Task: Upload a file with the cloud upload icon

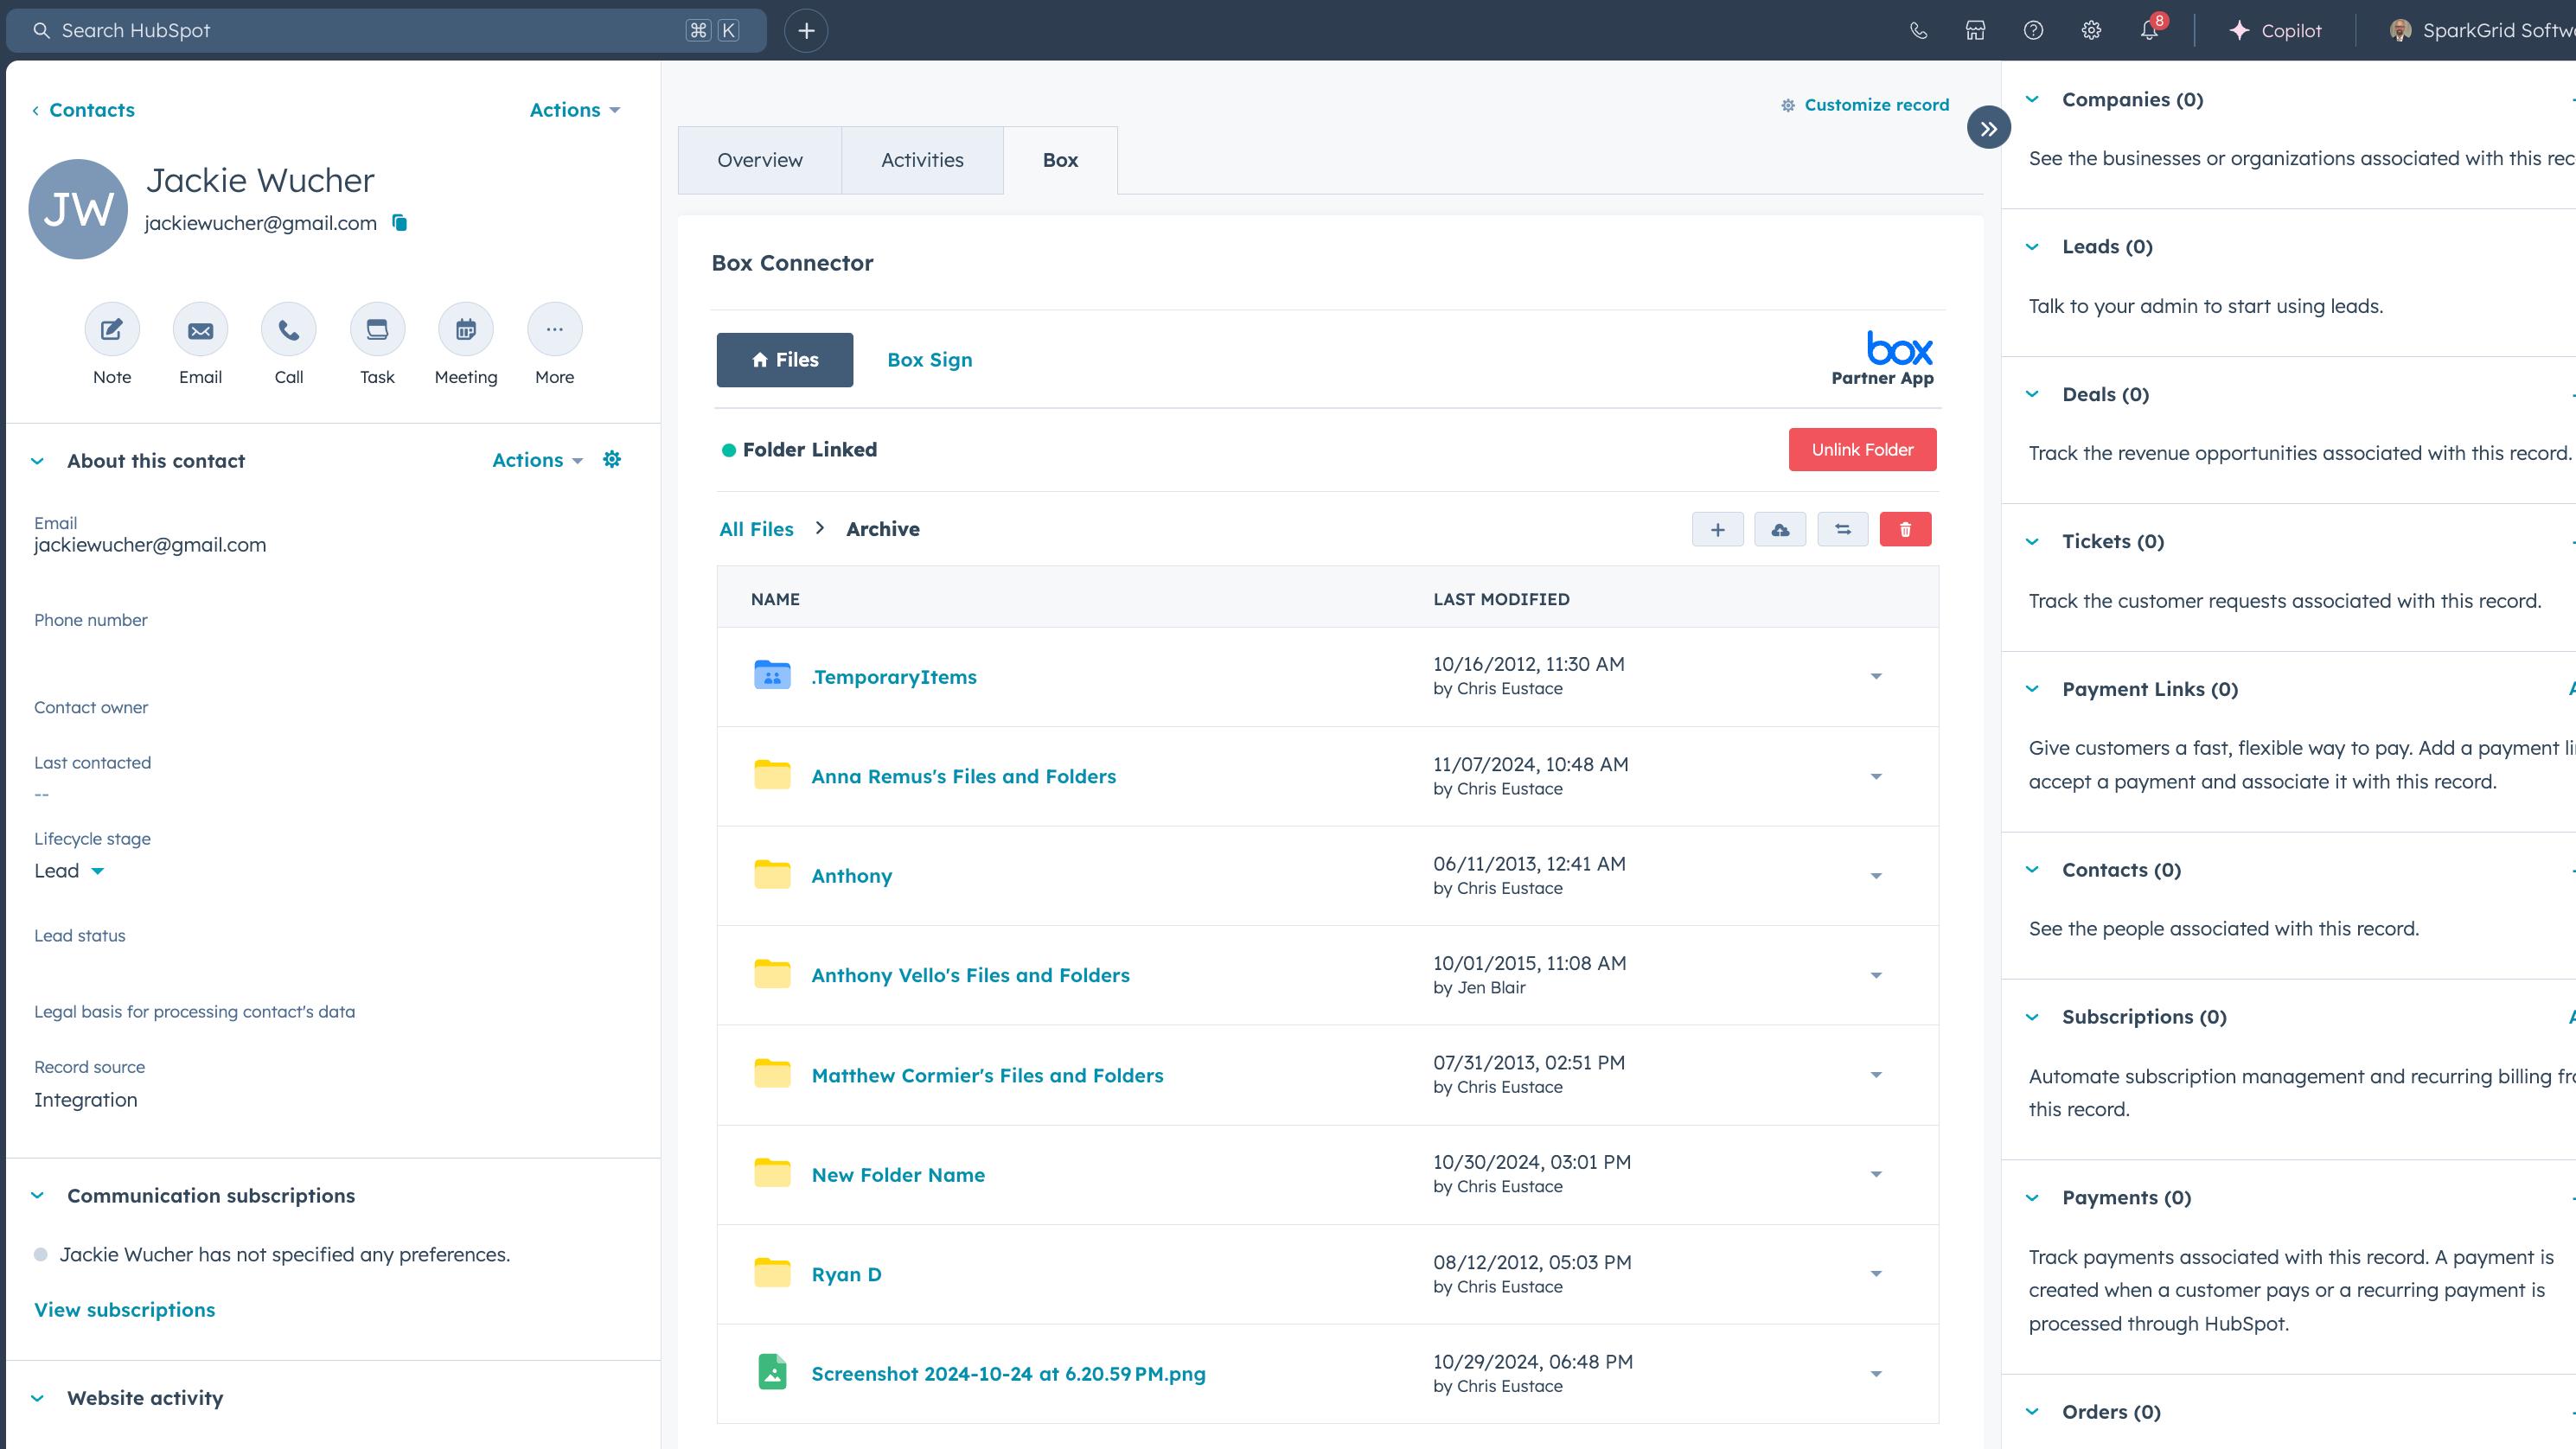Action: pos(1780,529)
